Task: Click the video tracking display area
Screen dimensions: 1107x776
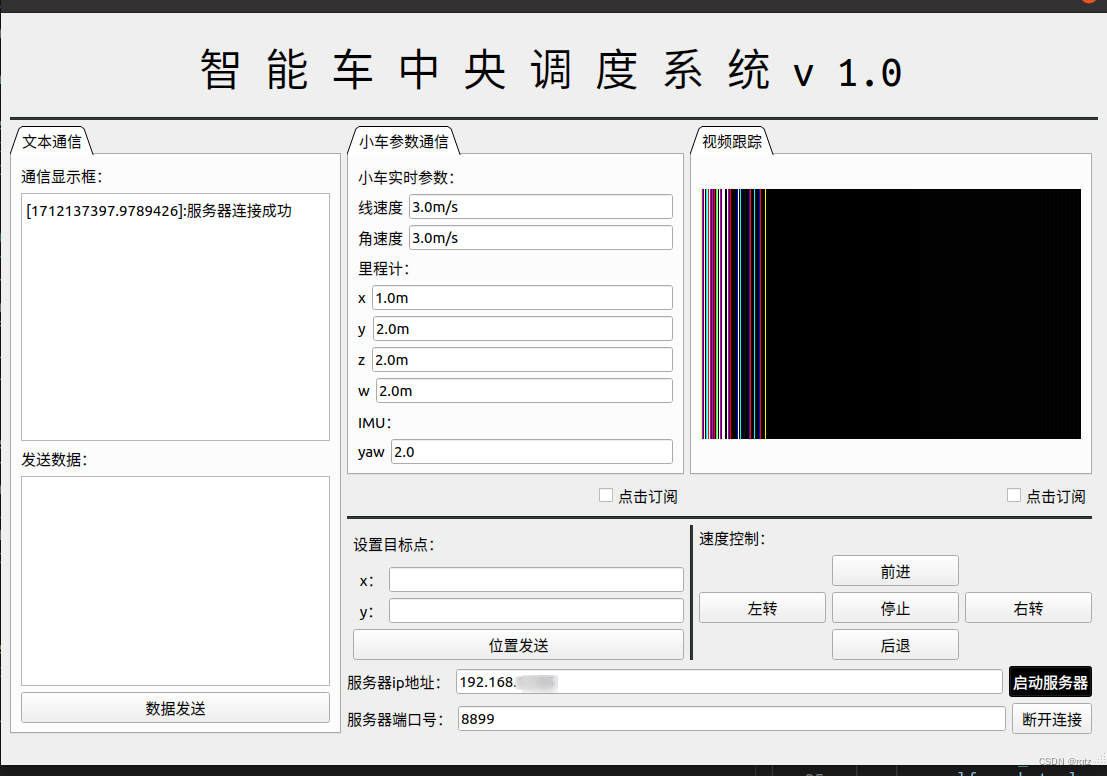Action: 890,313
